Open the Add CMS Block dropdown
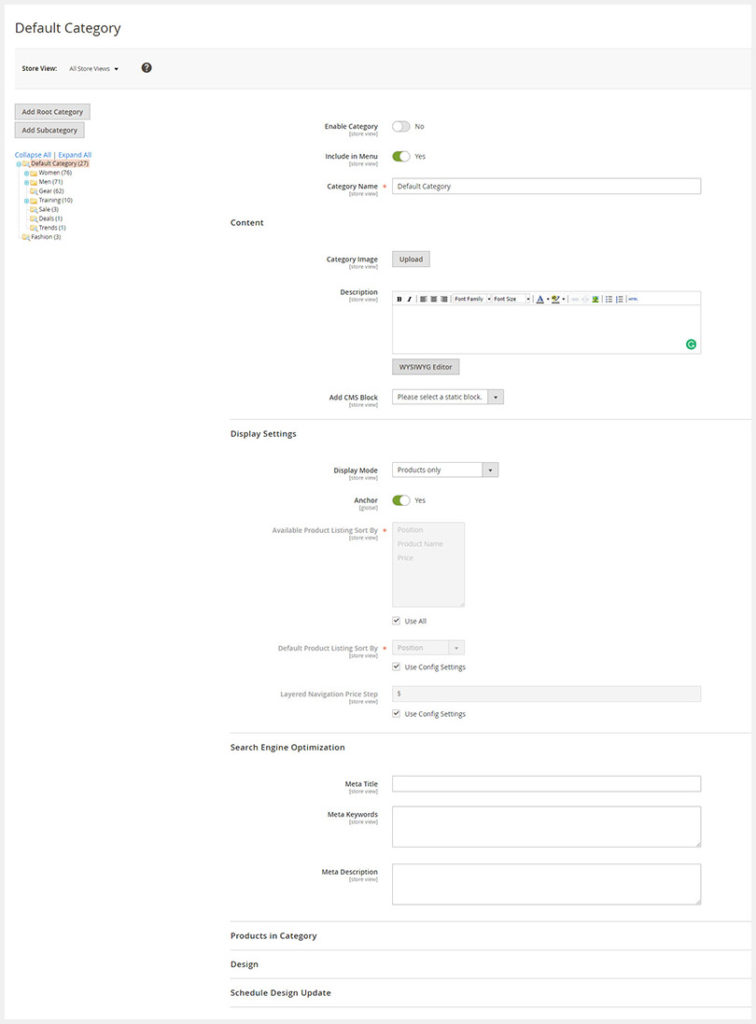The width and height of the screenshot is (756, 1024). [x=448, y=397]
